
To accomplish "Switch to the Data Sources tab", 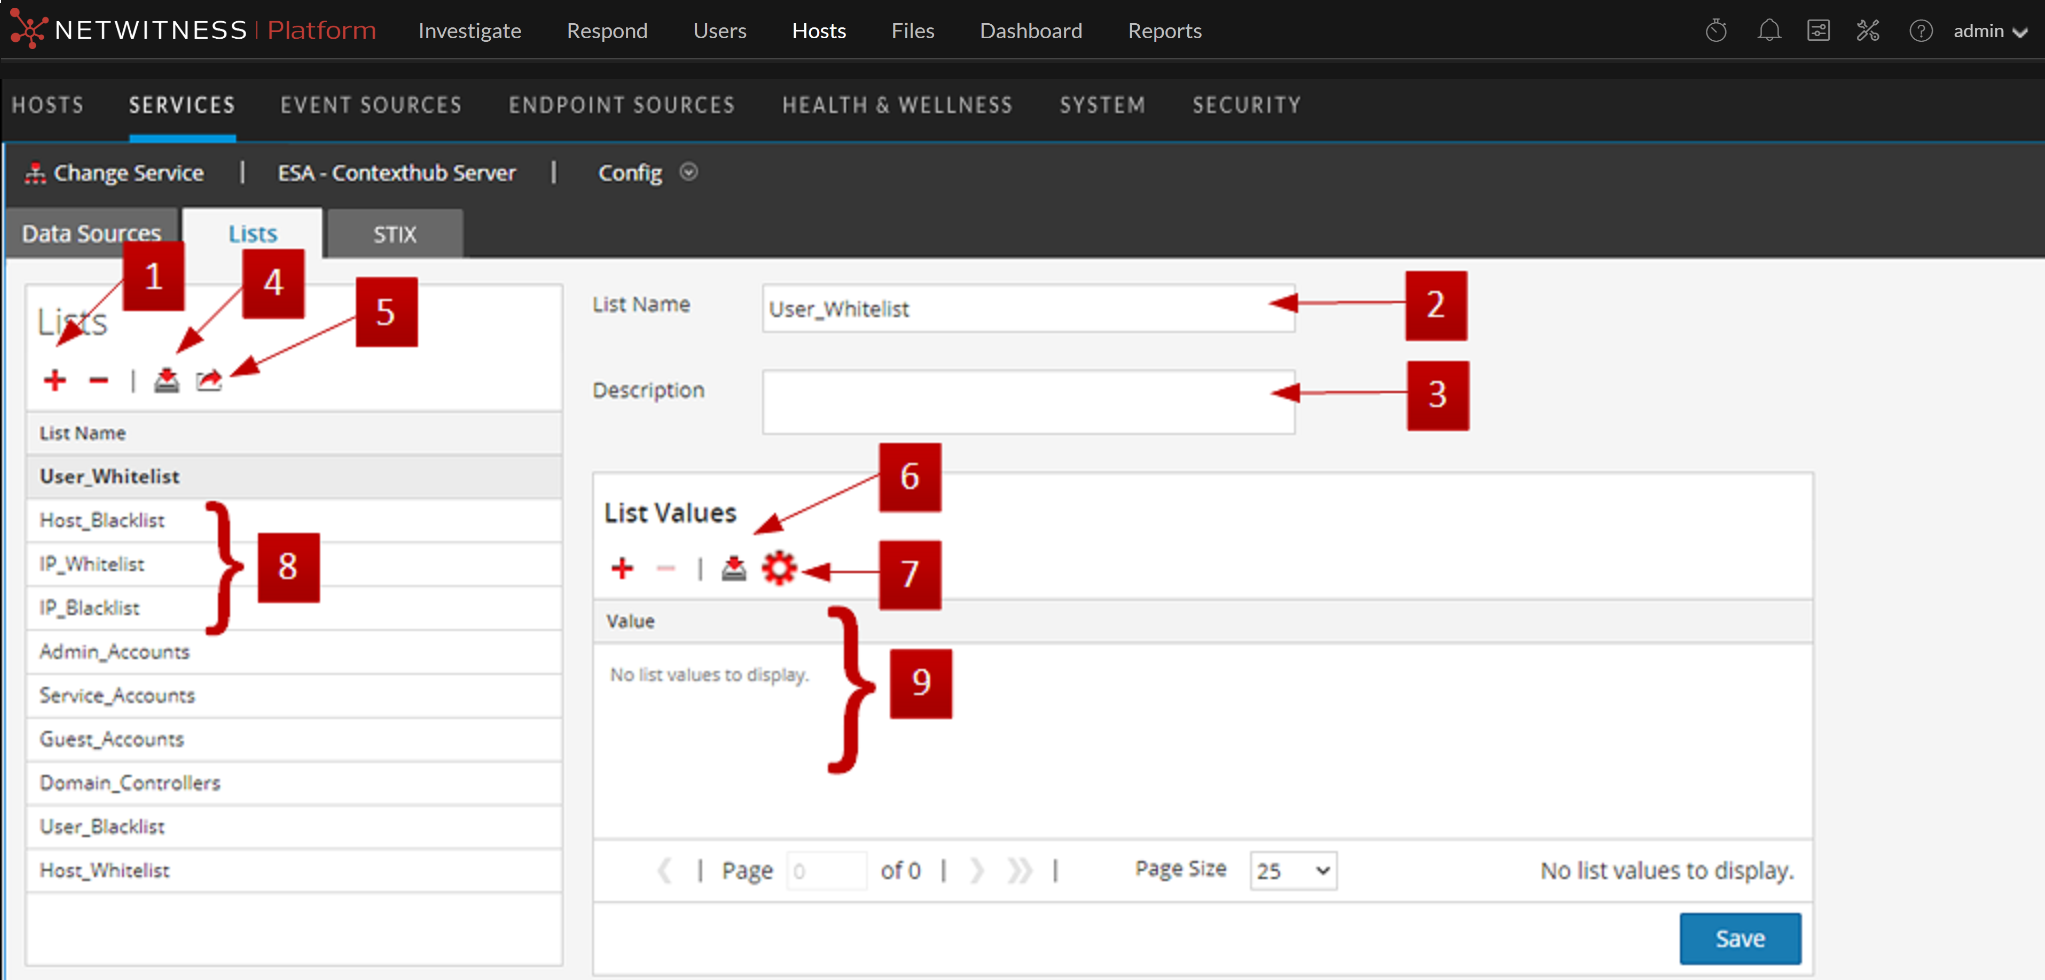I will click(91, 234).
